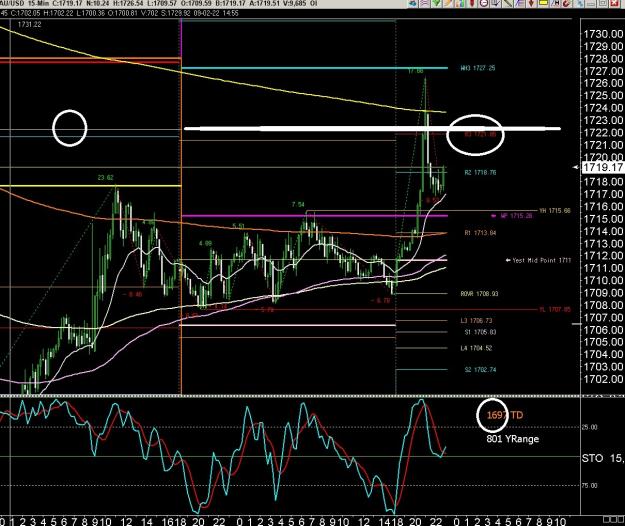Click the green checkmark toolbar icon
The width and height of the screenshot is (625, 526).
pos(436,3)
